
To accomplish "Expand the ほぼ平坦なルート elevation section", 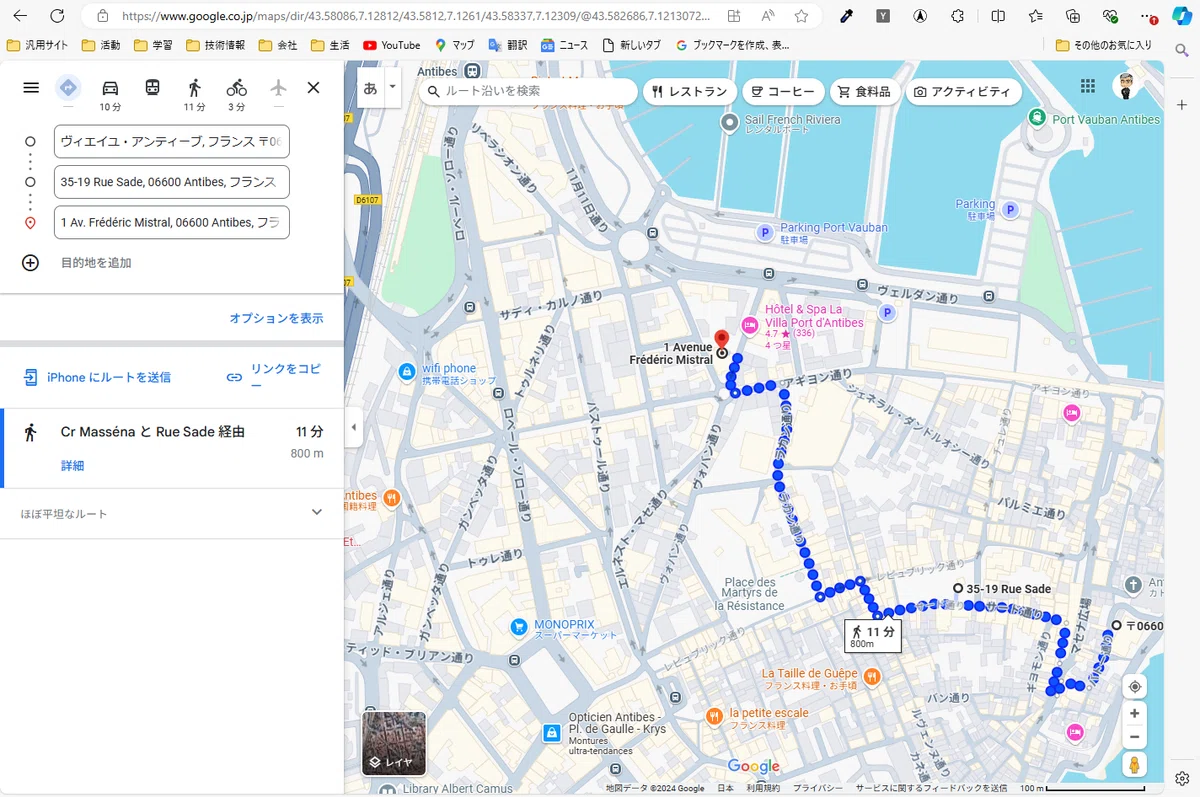I will (172, 513).
